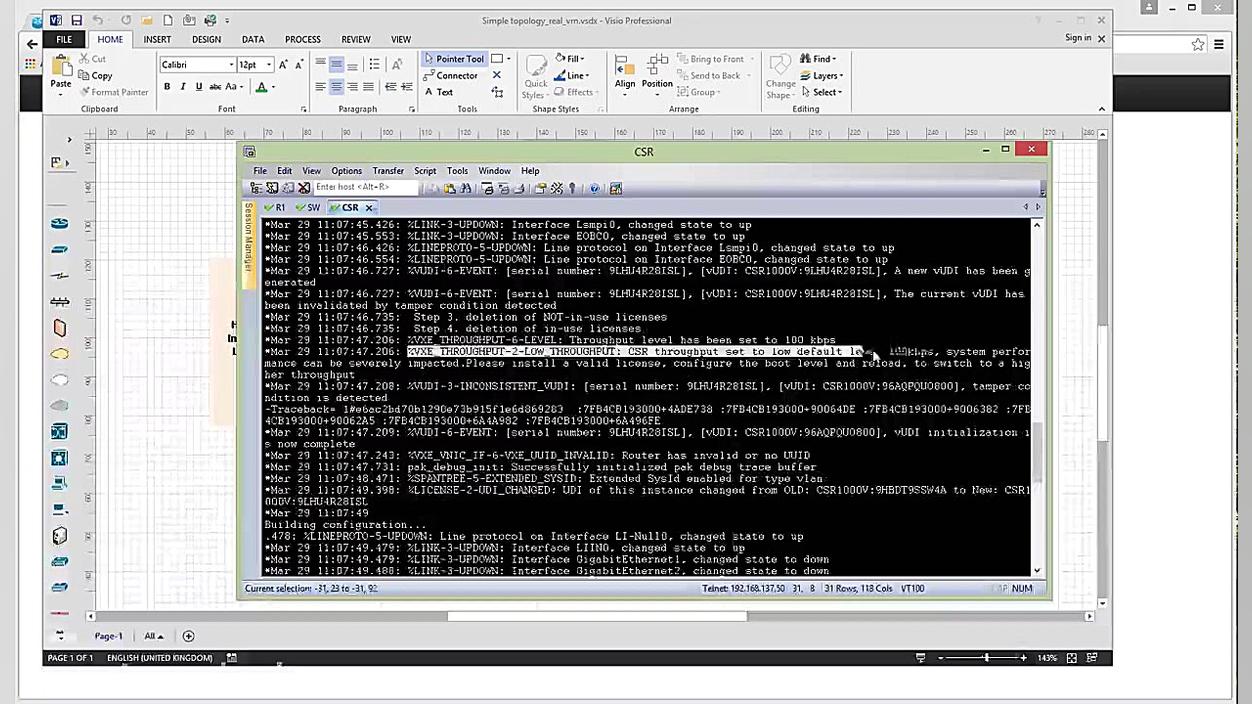This screenshot has height=704, width=1252.
Task: Click the Cut command
Action: point(92,59)
